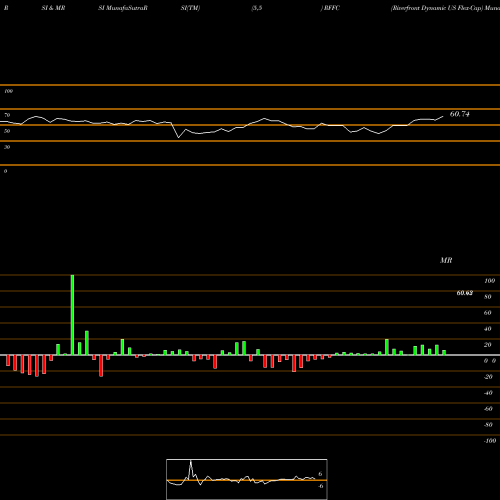Image resolution: width=500 pixels, height=500 pixels.
Task: Select the tallest green bar in the MR chart
Action: (x=72, y=315)
